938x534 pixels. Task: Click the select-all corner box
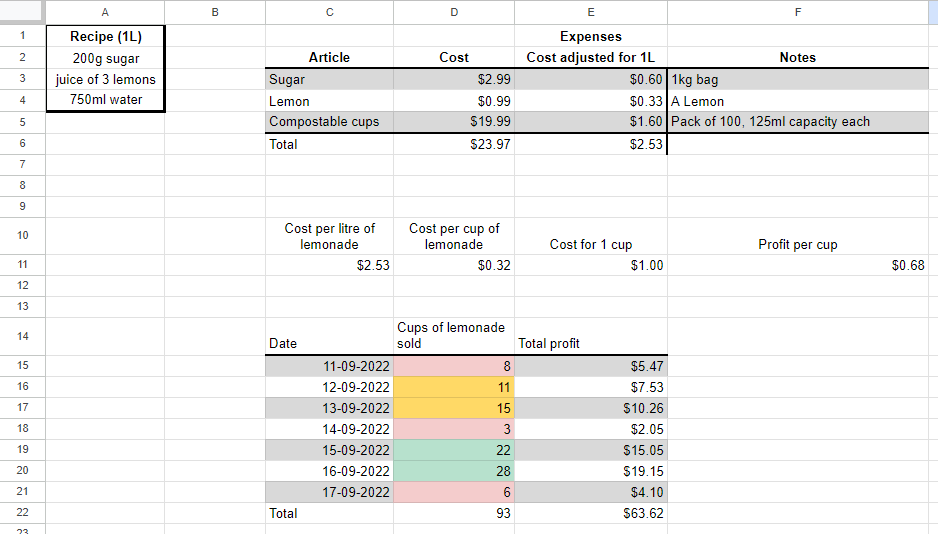[x=22, y=12]
